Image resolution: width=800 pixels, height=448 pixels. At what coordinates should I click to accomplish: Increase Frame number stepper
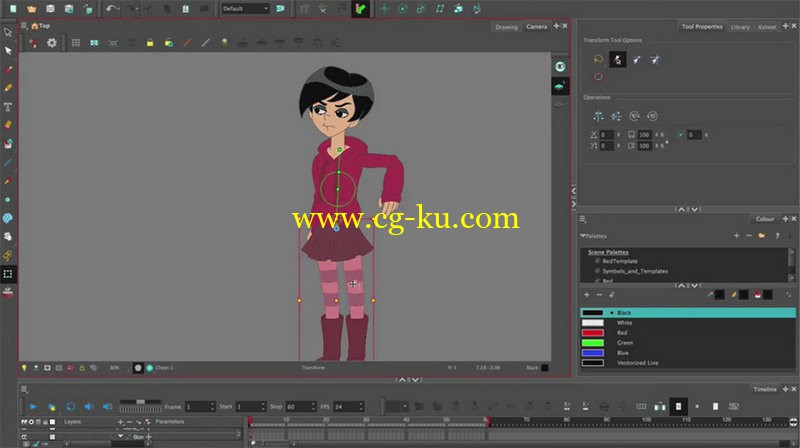212,404
